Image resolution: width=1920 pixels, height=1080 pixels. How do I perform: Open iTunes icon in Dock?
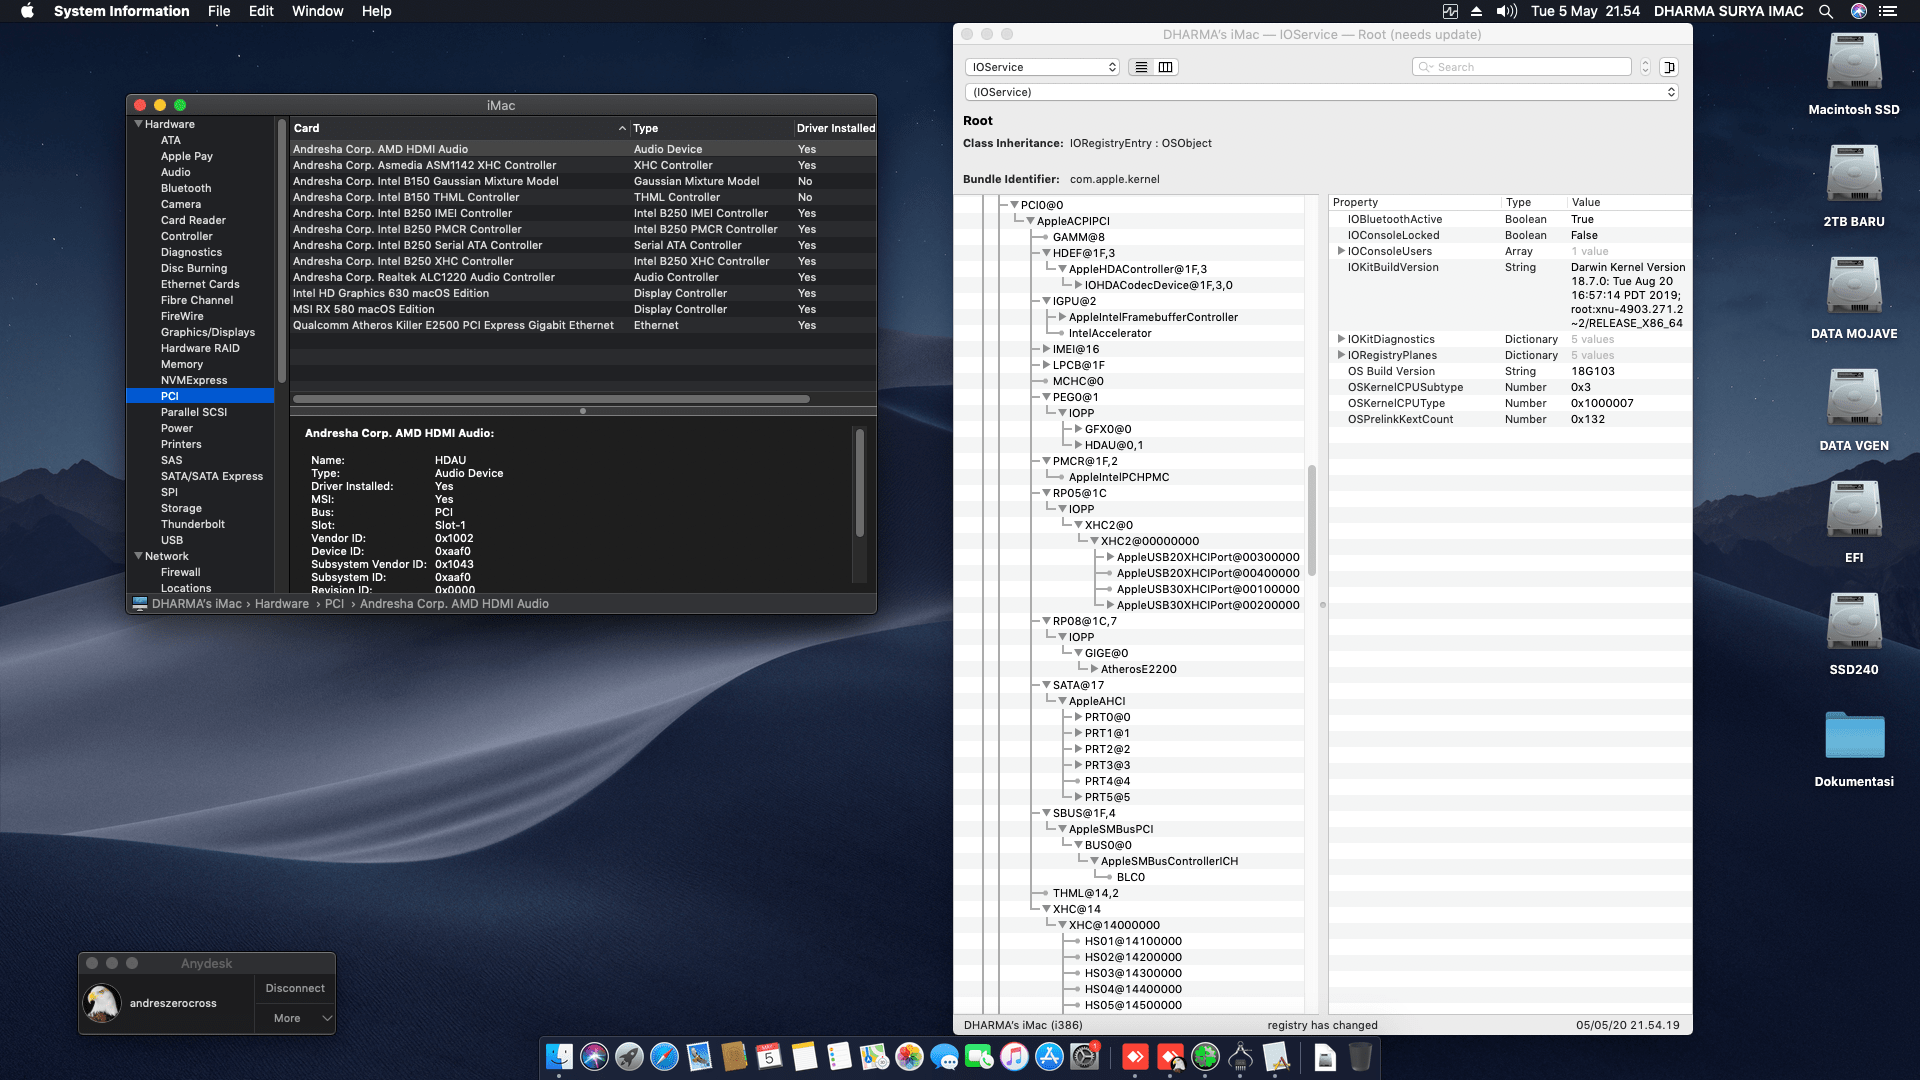(x=1014, y=1056)
